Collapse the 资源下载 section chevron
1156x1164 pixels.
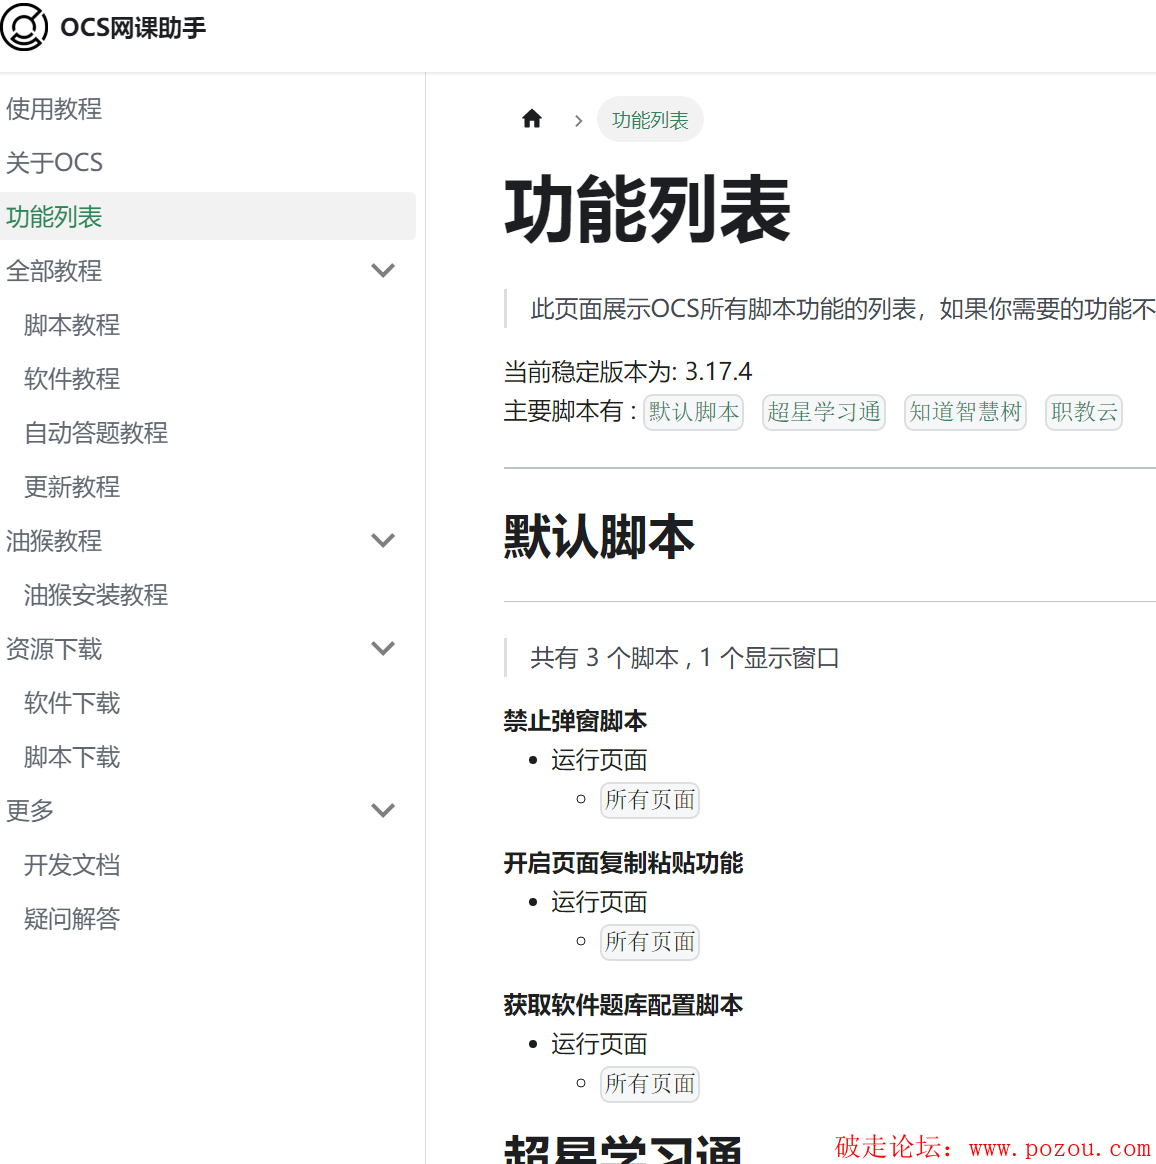tap(383, 648)
